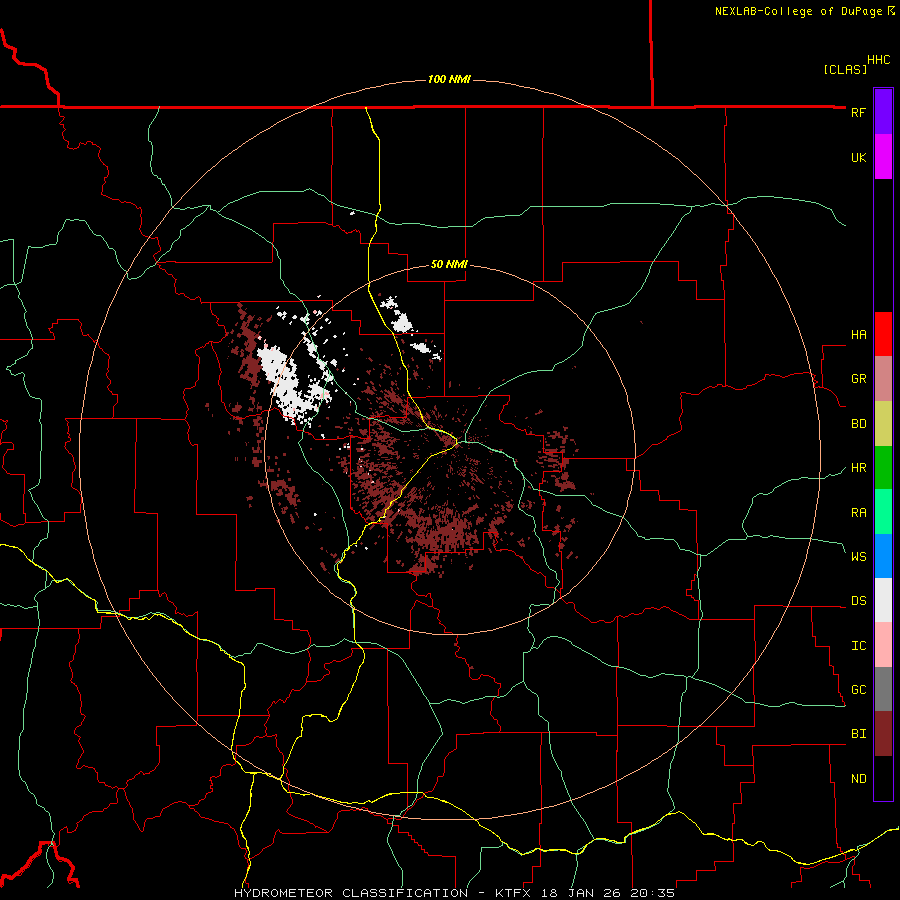Click the RA light green legend swatch
900x900 pixels.
883,512
